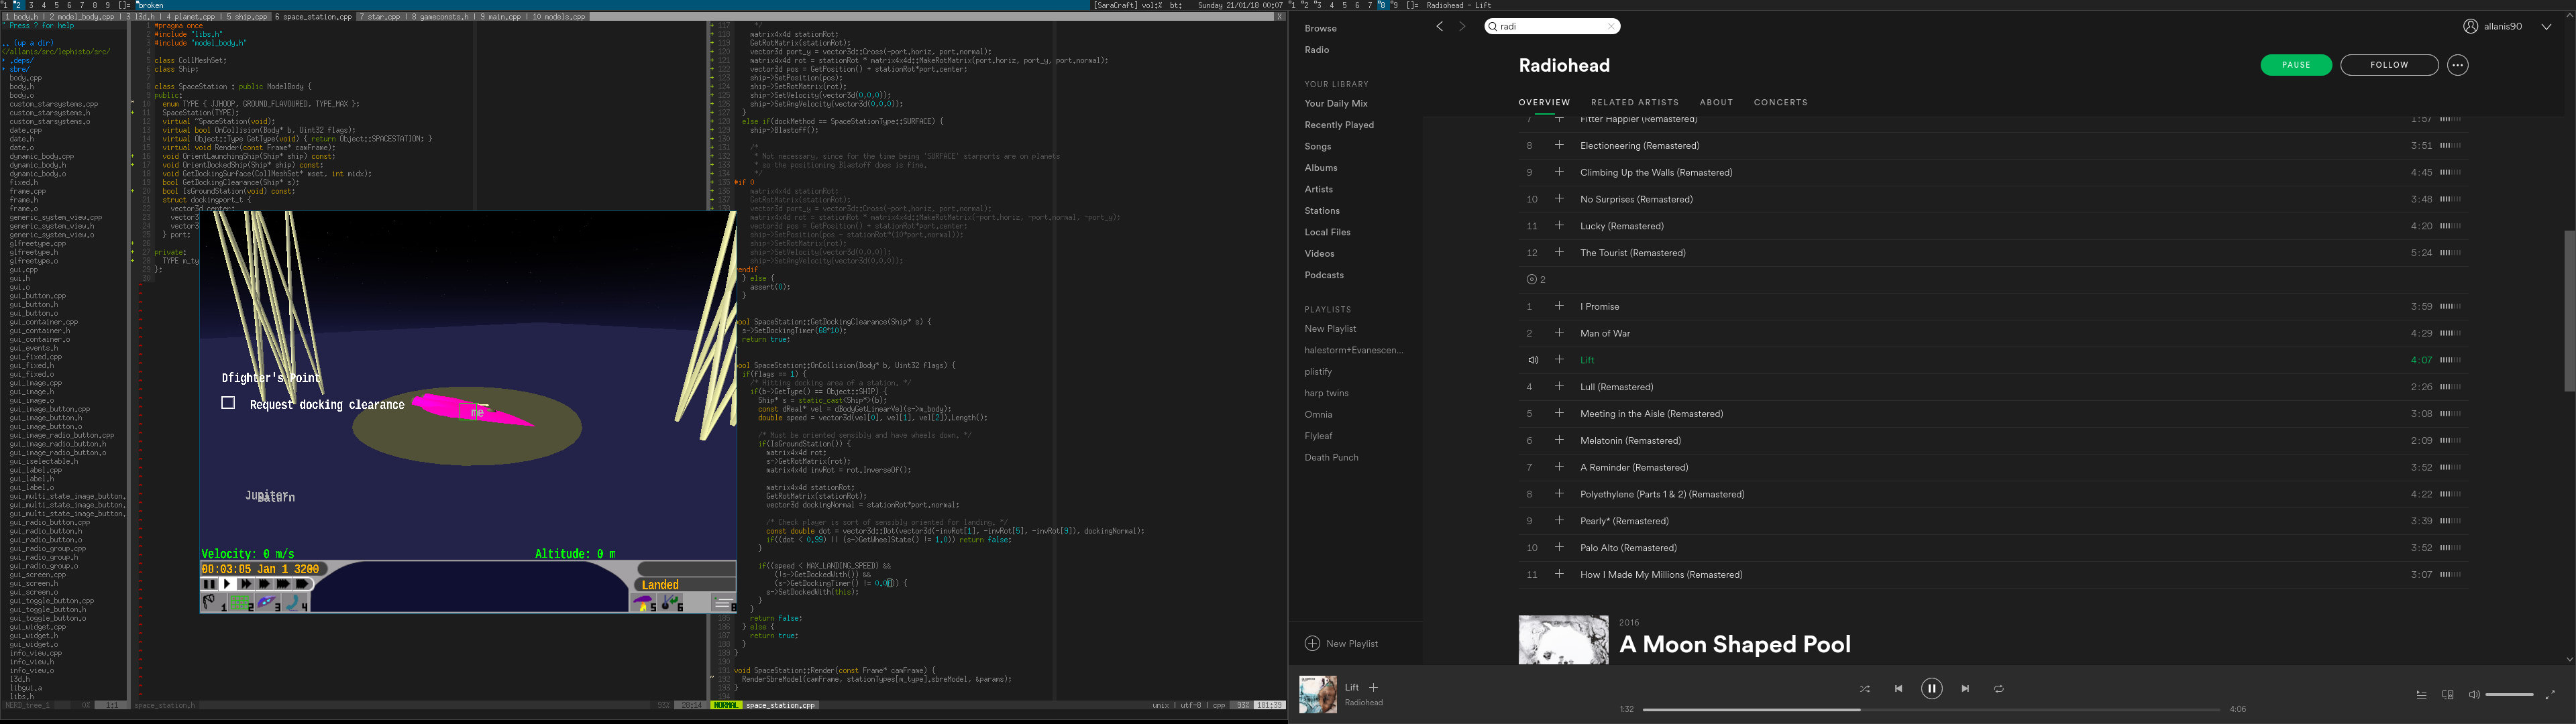Open the sector map view (button 2)
2576x724 pixels.
click(x=241, y=603)
